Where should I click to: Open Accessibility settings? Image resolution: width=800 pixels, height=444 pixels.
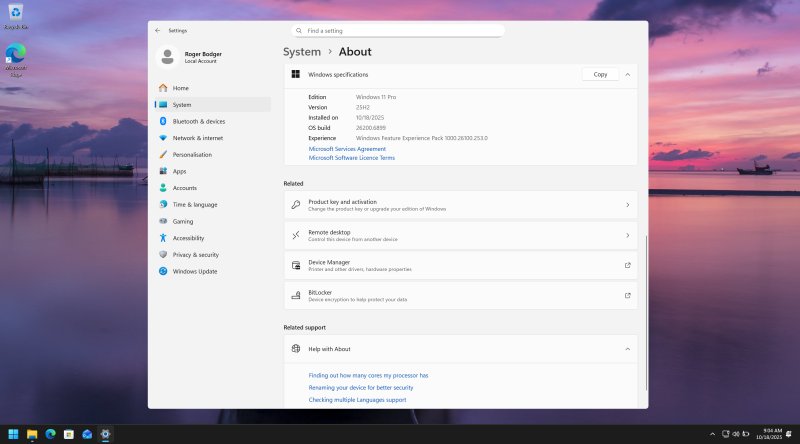pos(188,238)
